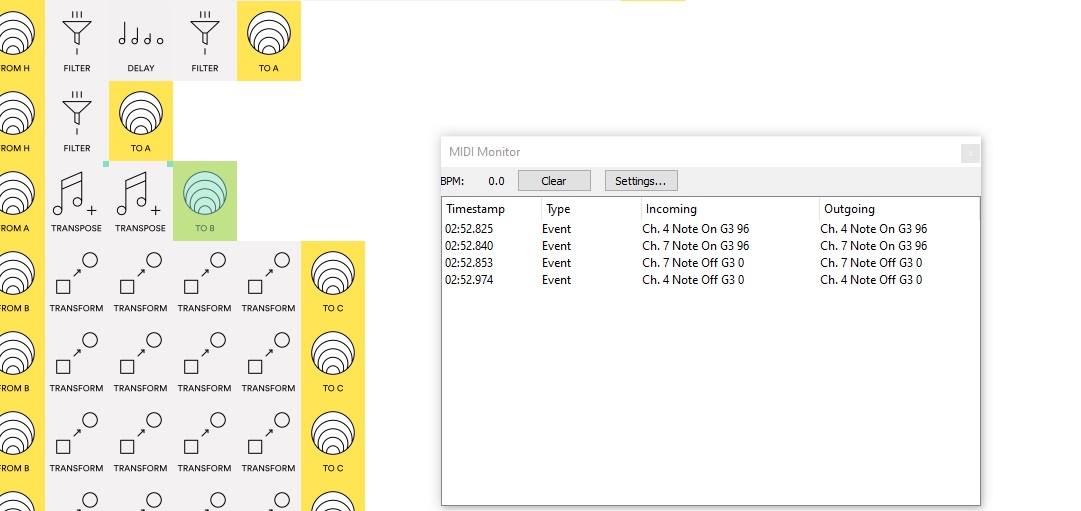Select second TRANSFORM pipe in the third TRANSFORM row
Image resolution: width=1081 pixels, height=511 pixels.
coord(141,441)
